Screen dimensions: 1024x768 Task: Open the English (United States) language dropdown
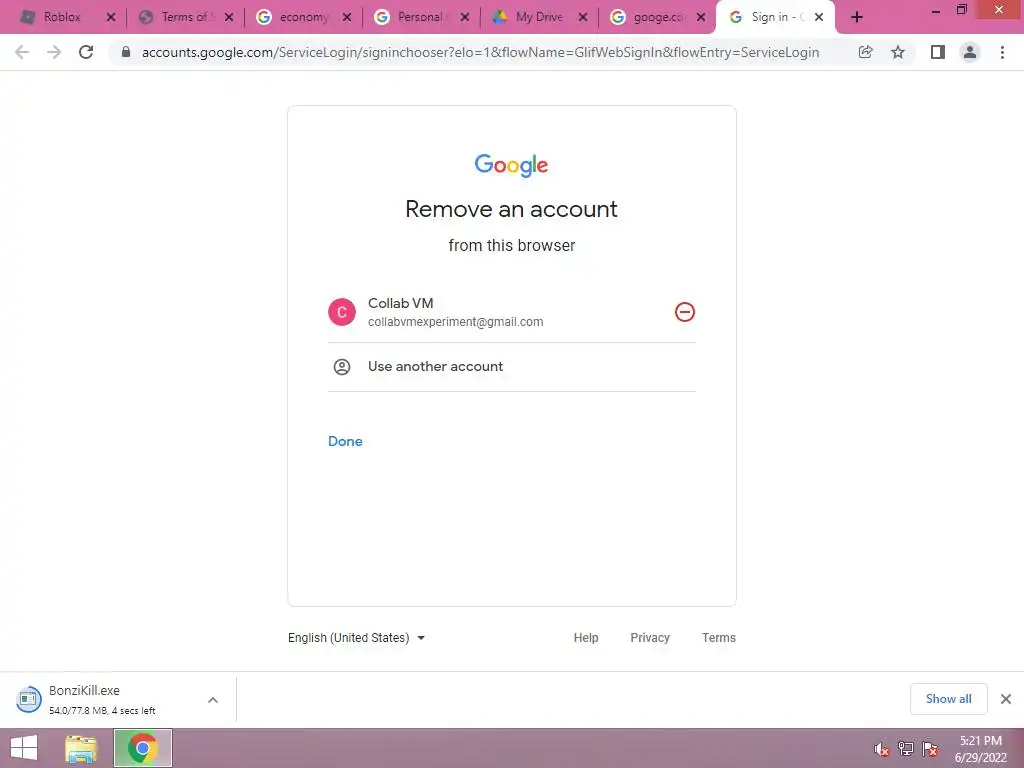coord(357,637)
